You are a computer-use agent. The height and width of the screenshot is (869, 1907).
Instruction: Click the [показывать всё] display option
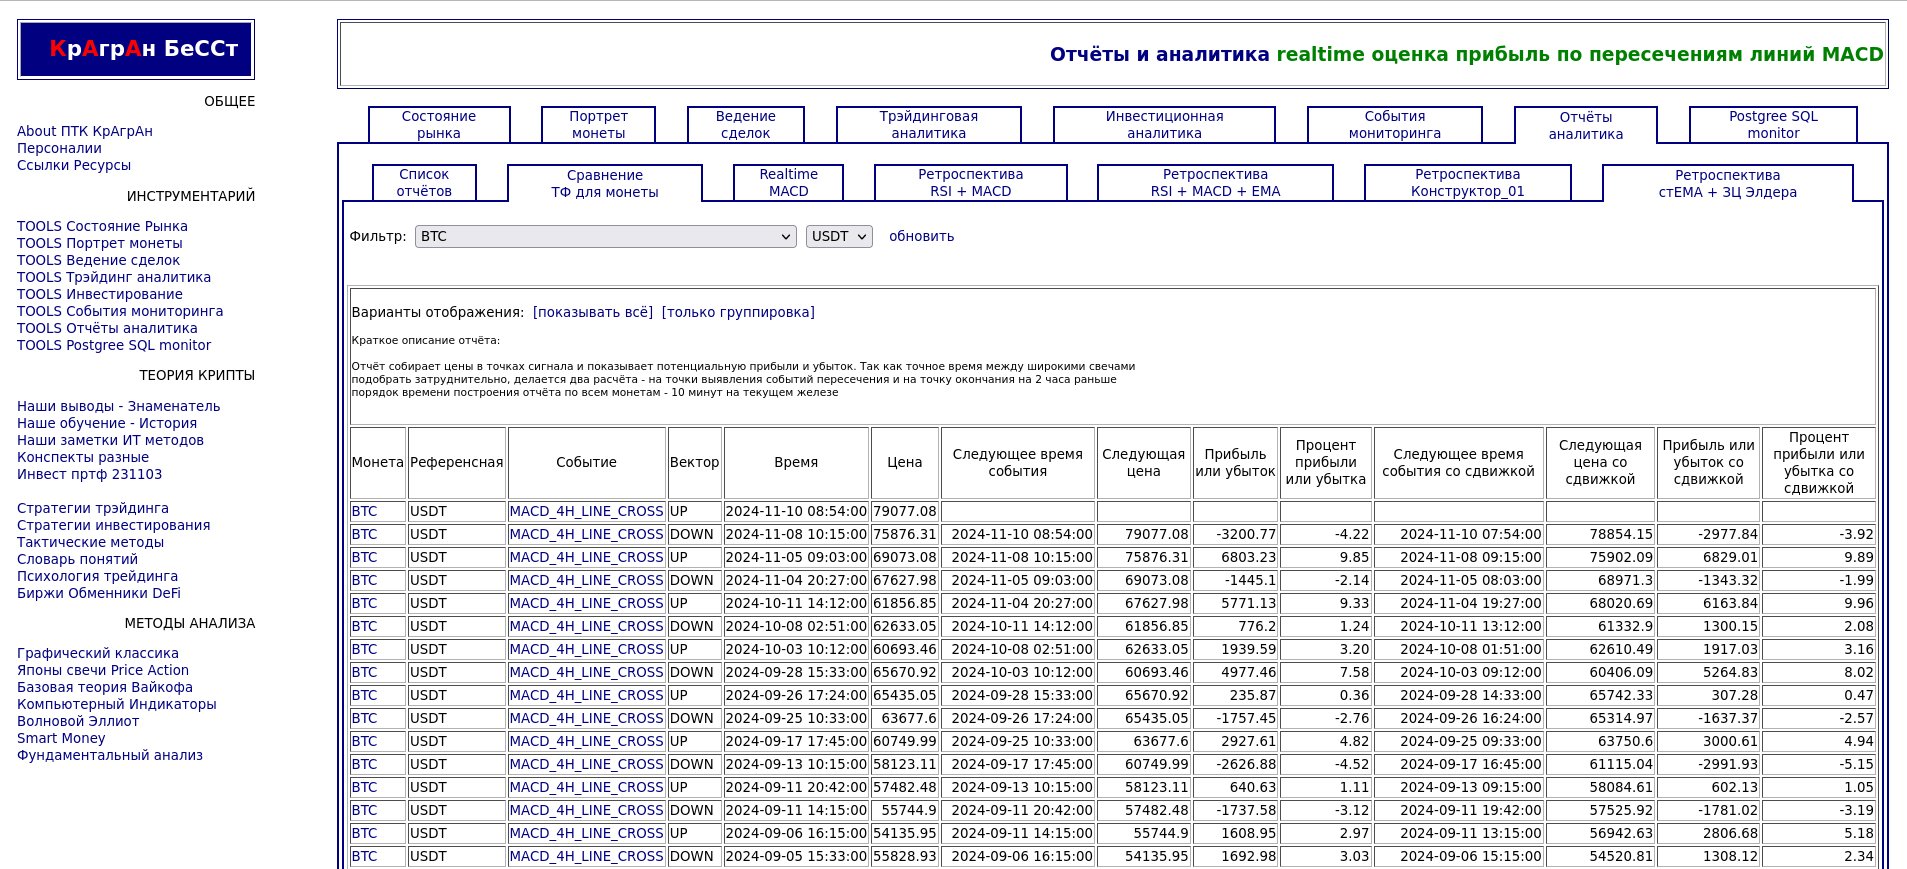click(x=592, y=312)
